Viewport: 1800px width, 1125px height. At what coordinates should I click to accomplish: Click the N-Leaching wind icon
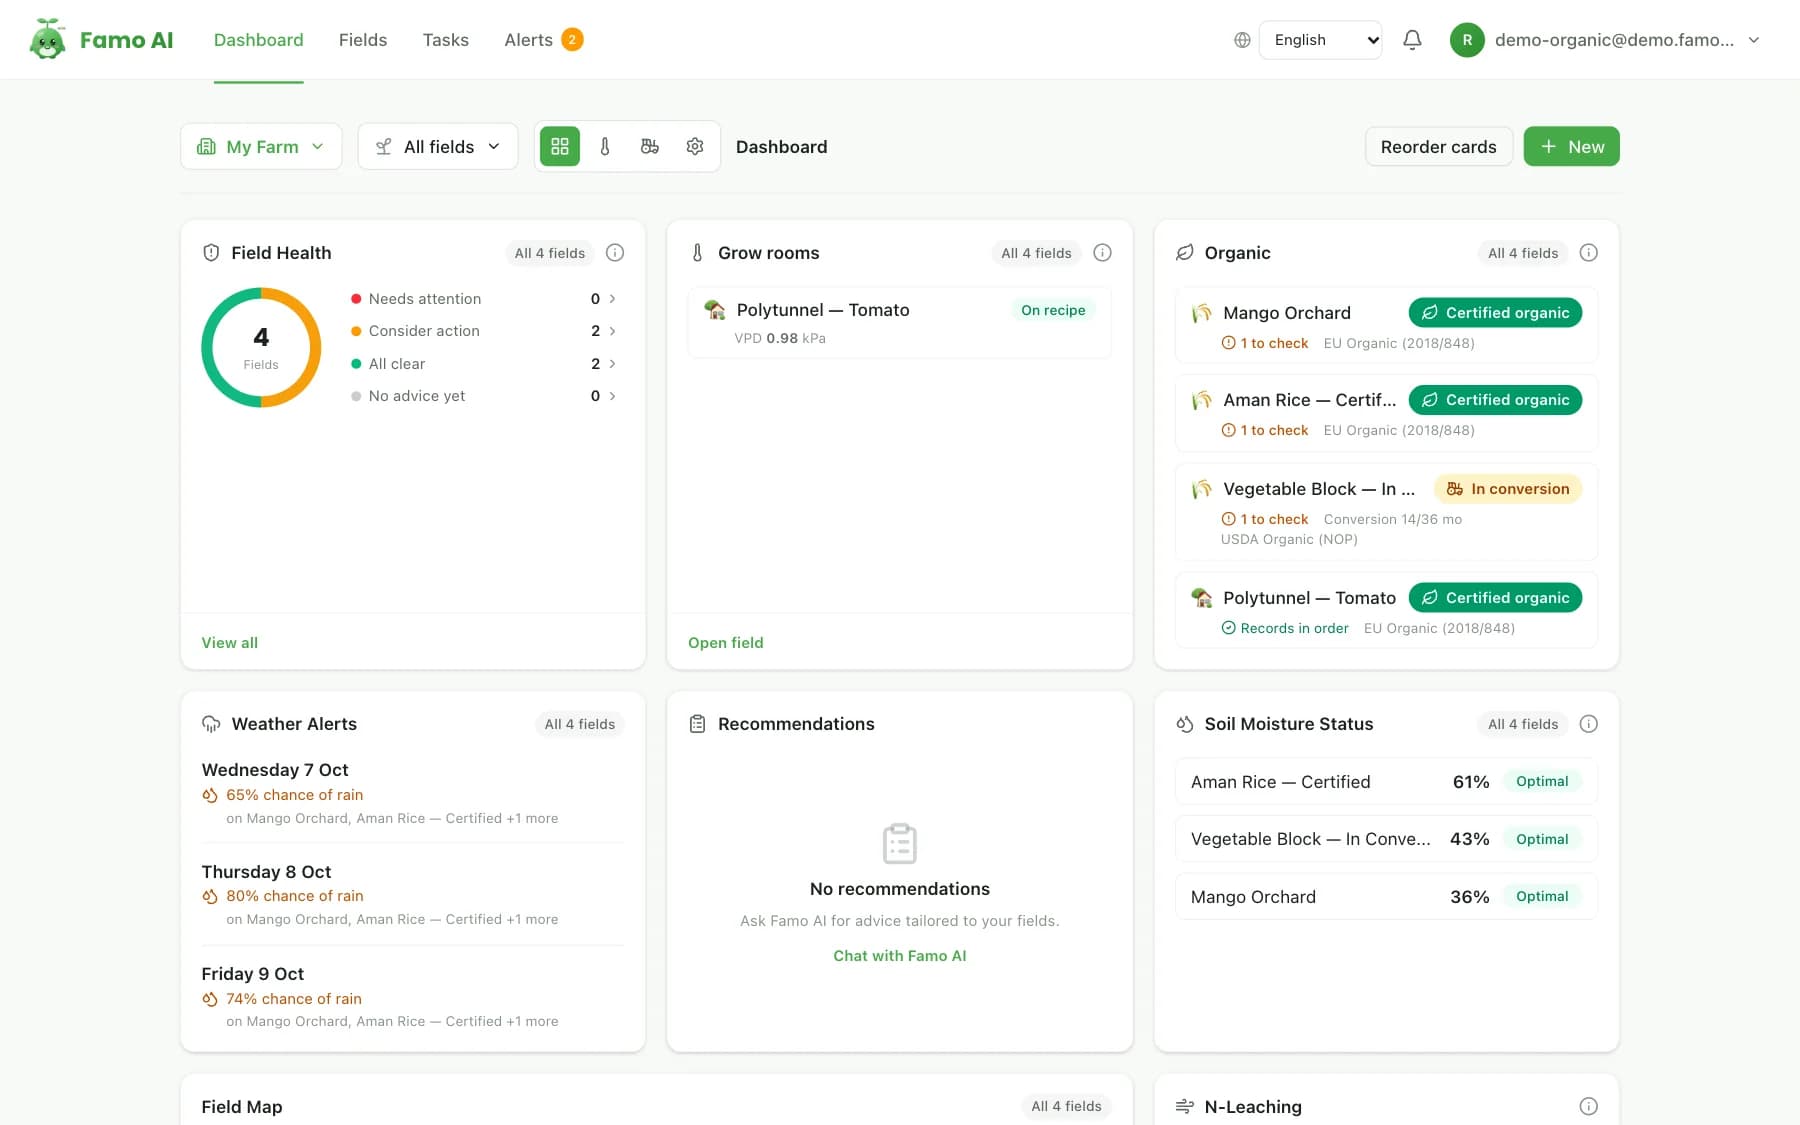(x=1185, y=1106)
